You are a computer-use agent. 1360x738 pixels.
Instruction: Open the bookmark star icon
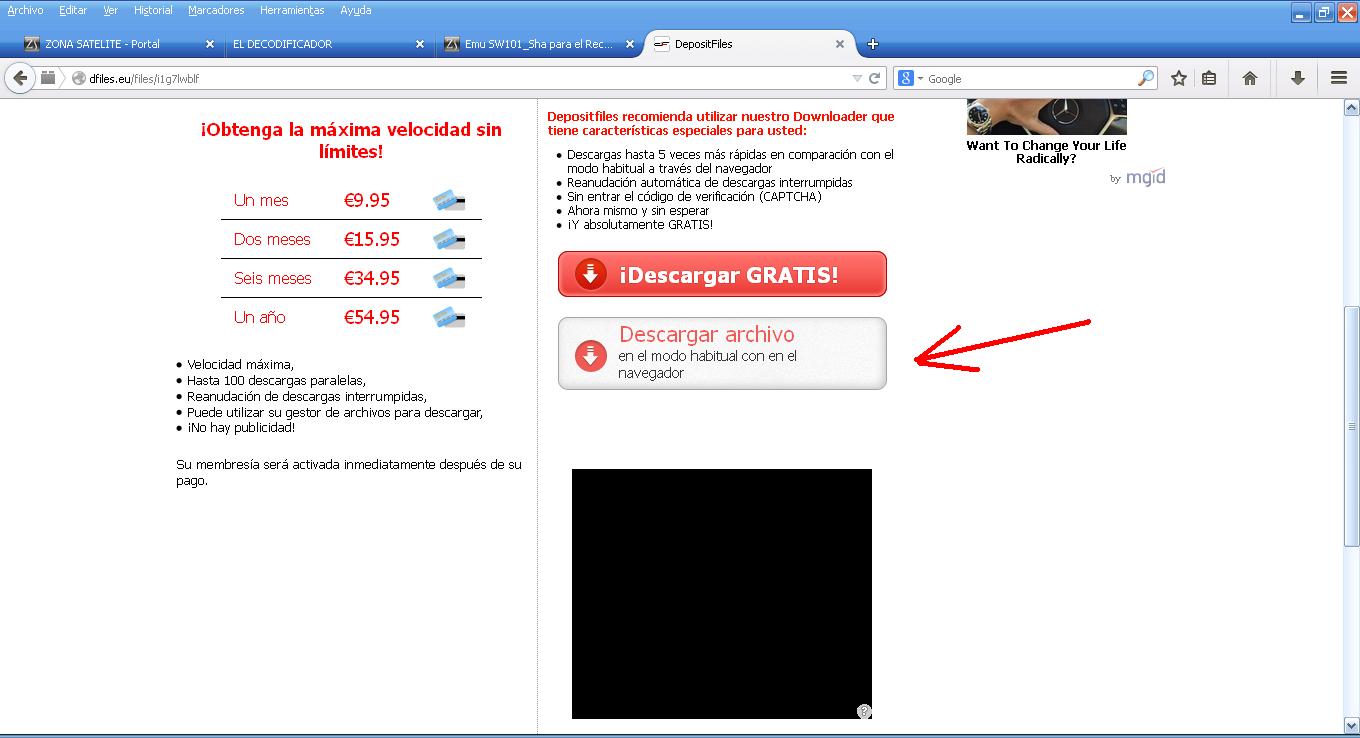[x=1179, y=78]
